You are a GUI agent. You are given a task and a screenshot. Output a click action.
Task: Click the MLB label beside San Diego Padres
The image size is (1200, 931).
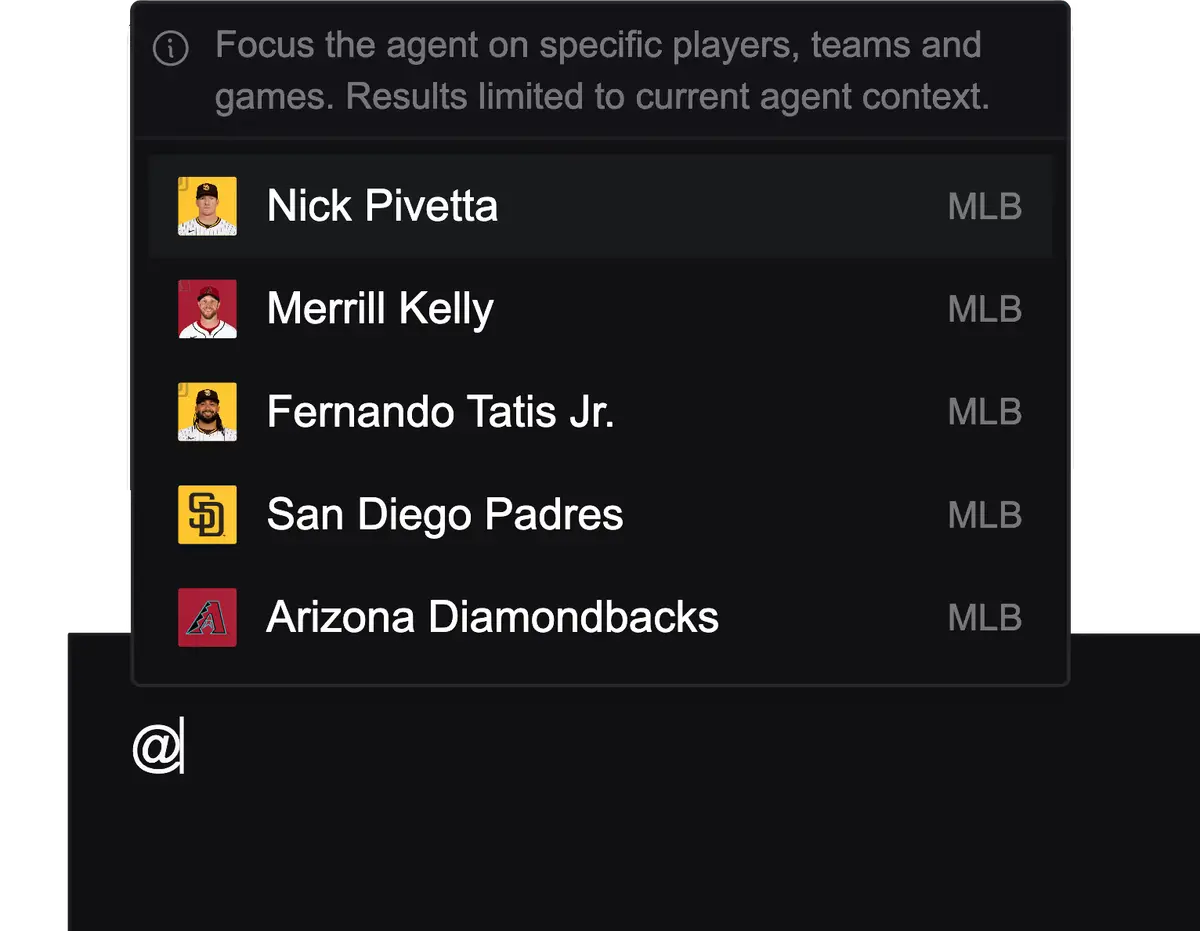point(984,515)
